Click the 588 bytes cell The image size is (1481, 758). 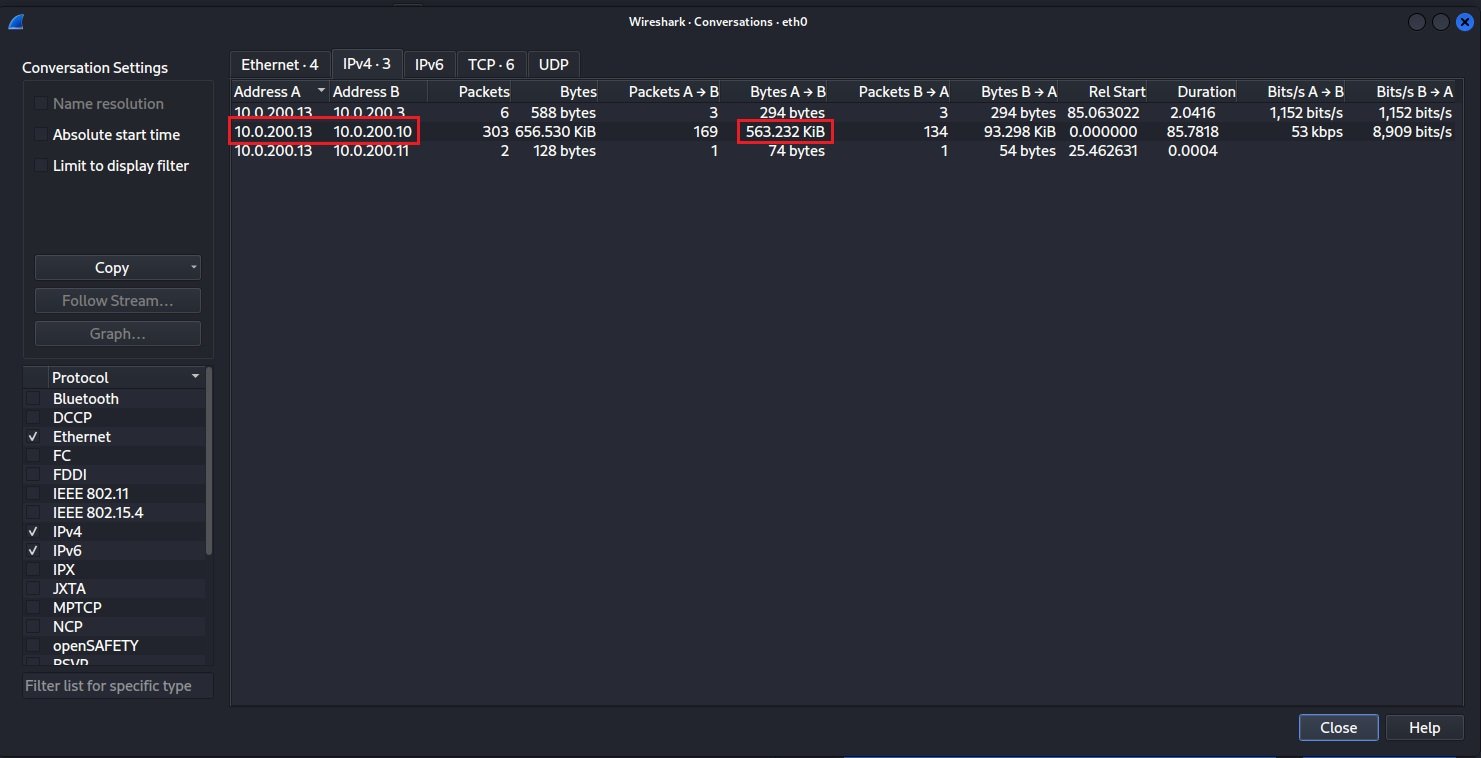click(562, 113)
